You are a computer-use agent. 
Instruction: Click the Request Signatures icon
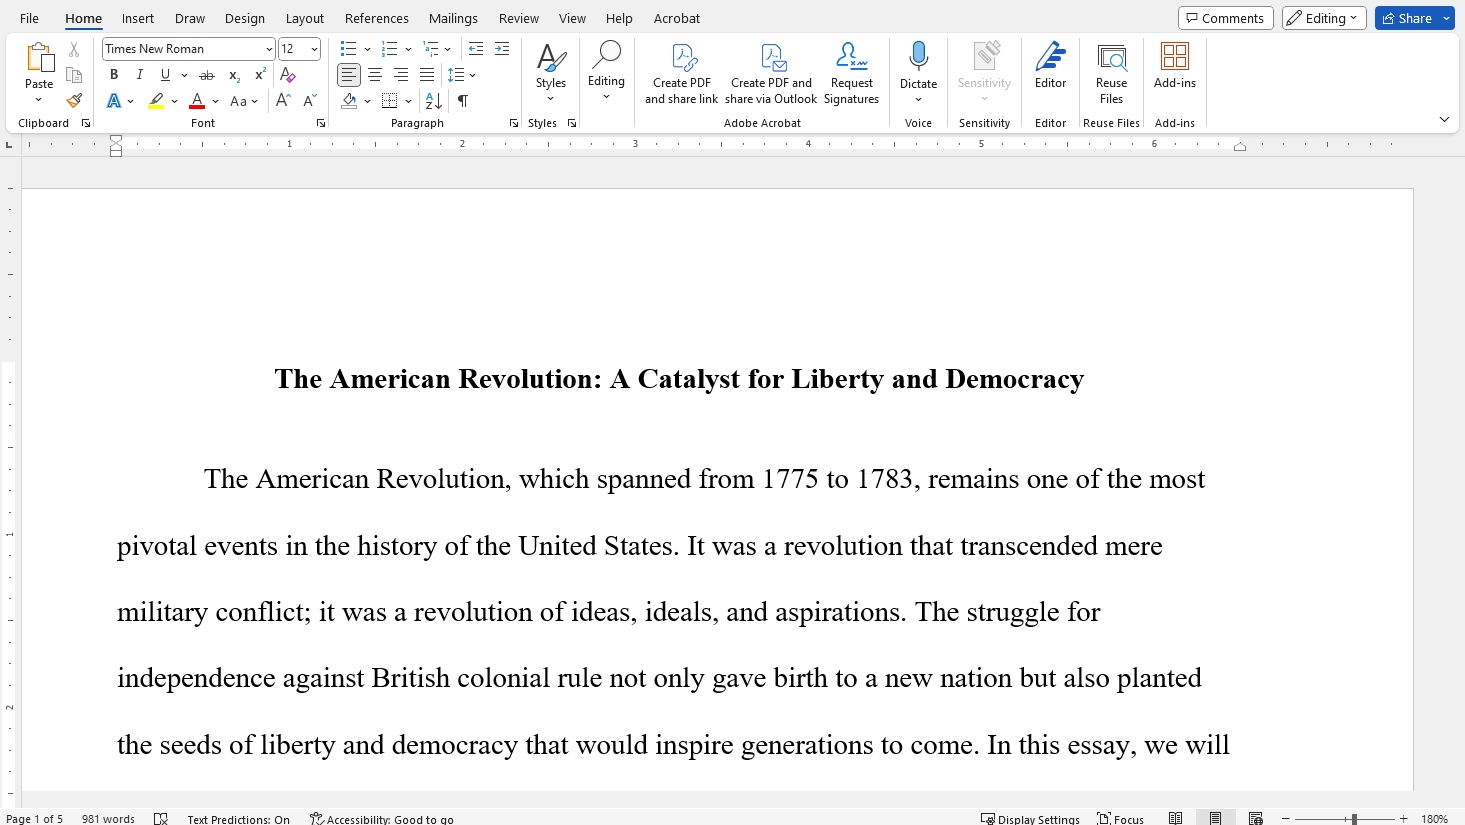click(x=851, y=58)
